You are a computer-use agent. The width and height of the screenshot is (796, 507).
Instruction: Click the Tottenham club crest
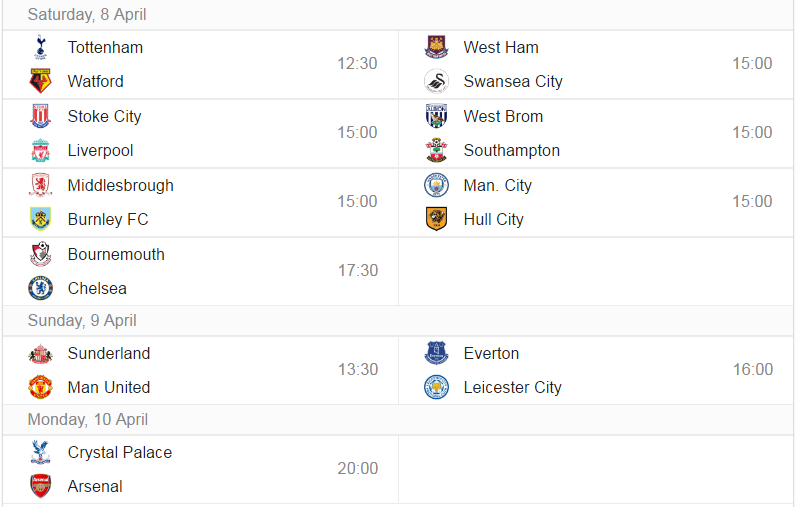[x=41, y=47]
